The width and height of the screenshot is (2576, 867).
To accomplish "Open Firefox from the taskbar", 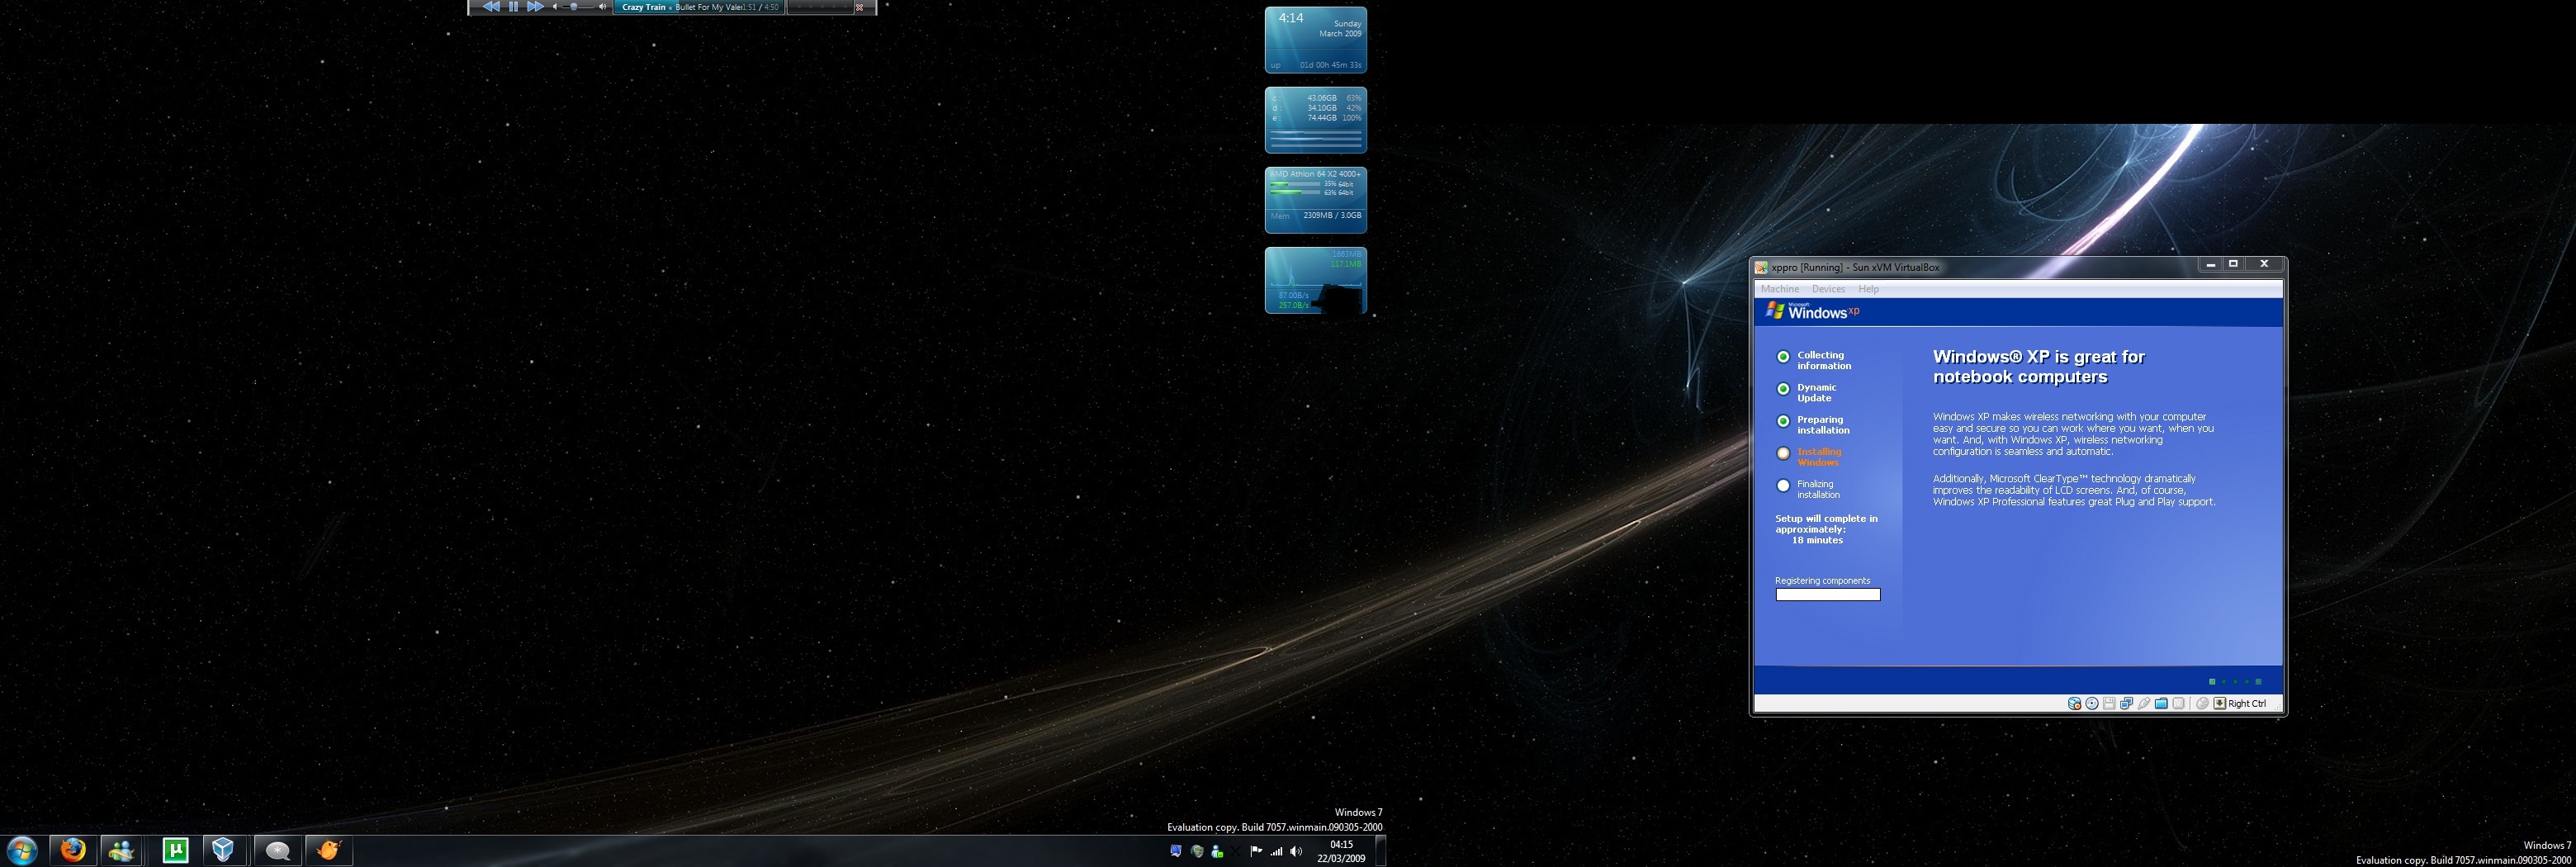I will point(72,850).
